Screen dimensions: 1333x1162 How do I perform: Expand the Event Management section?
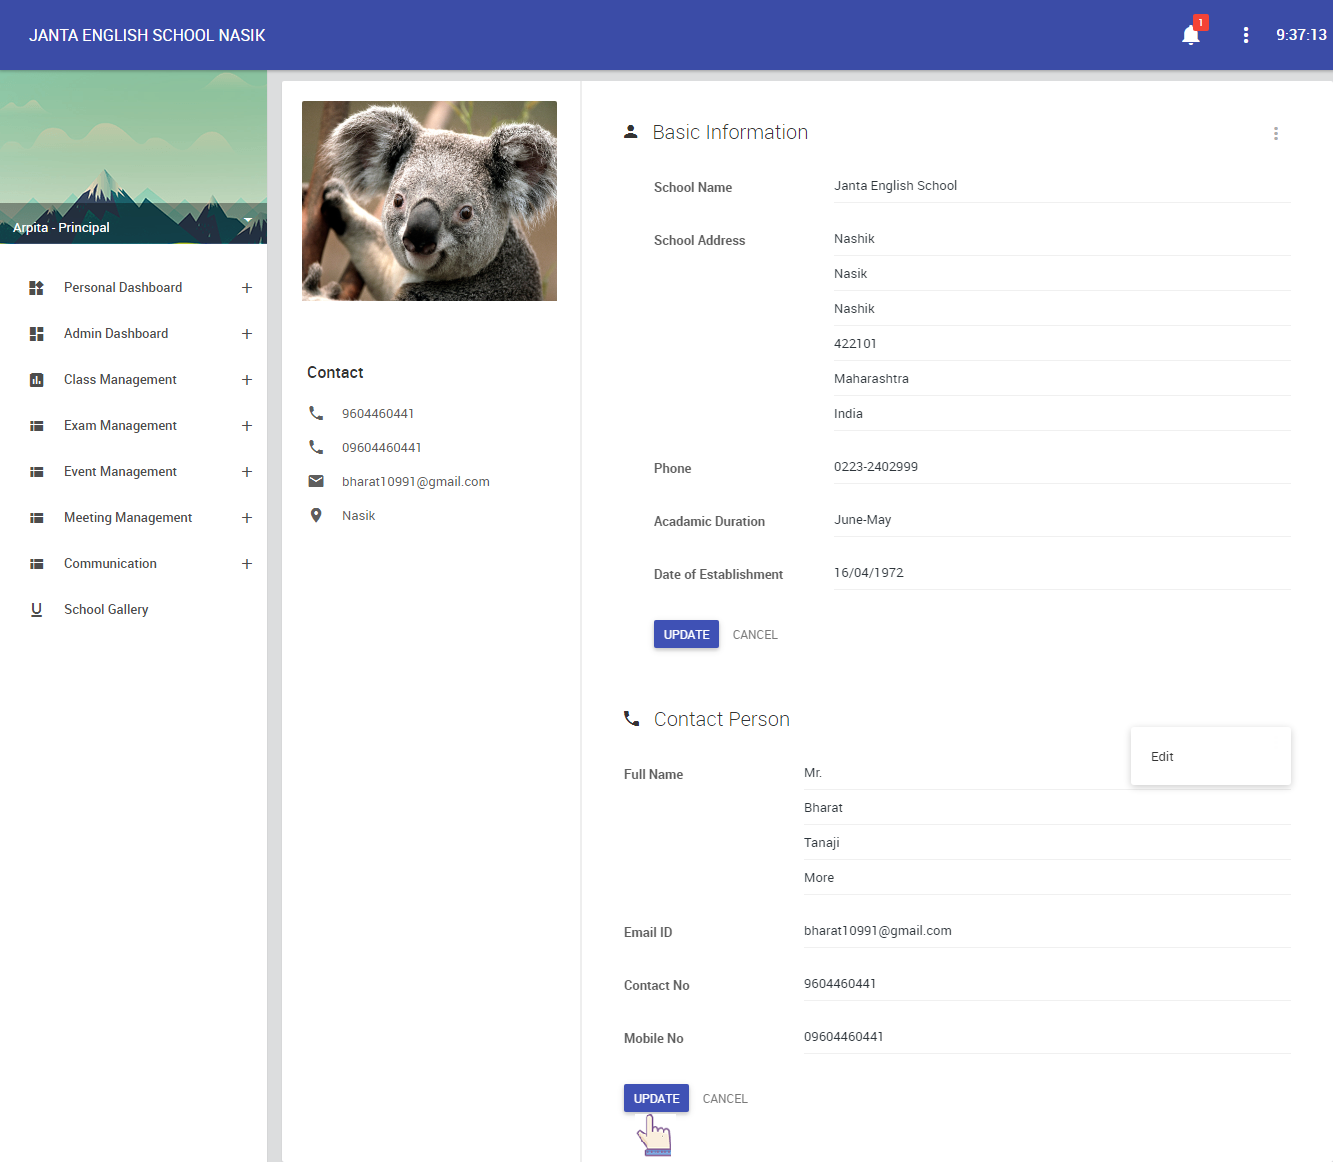pyautogui.click(x=247, y=471)
